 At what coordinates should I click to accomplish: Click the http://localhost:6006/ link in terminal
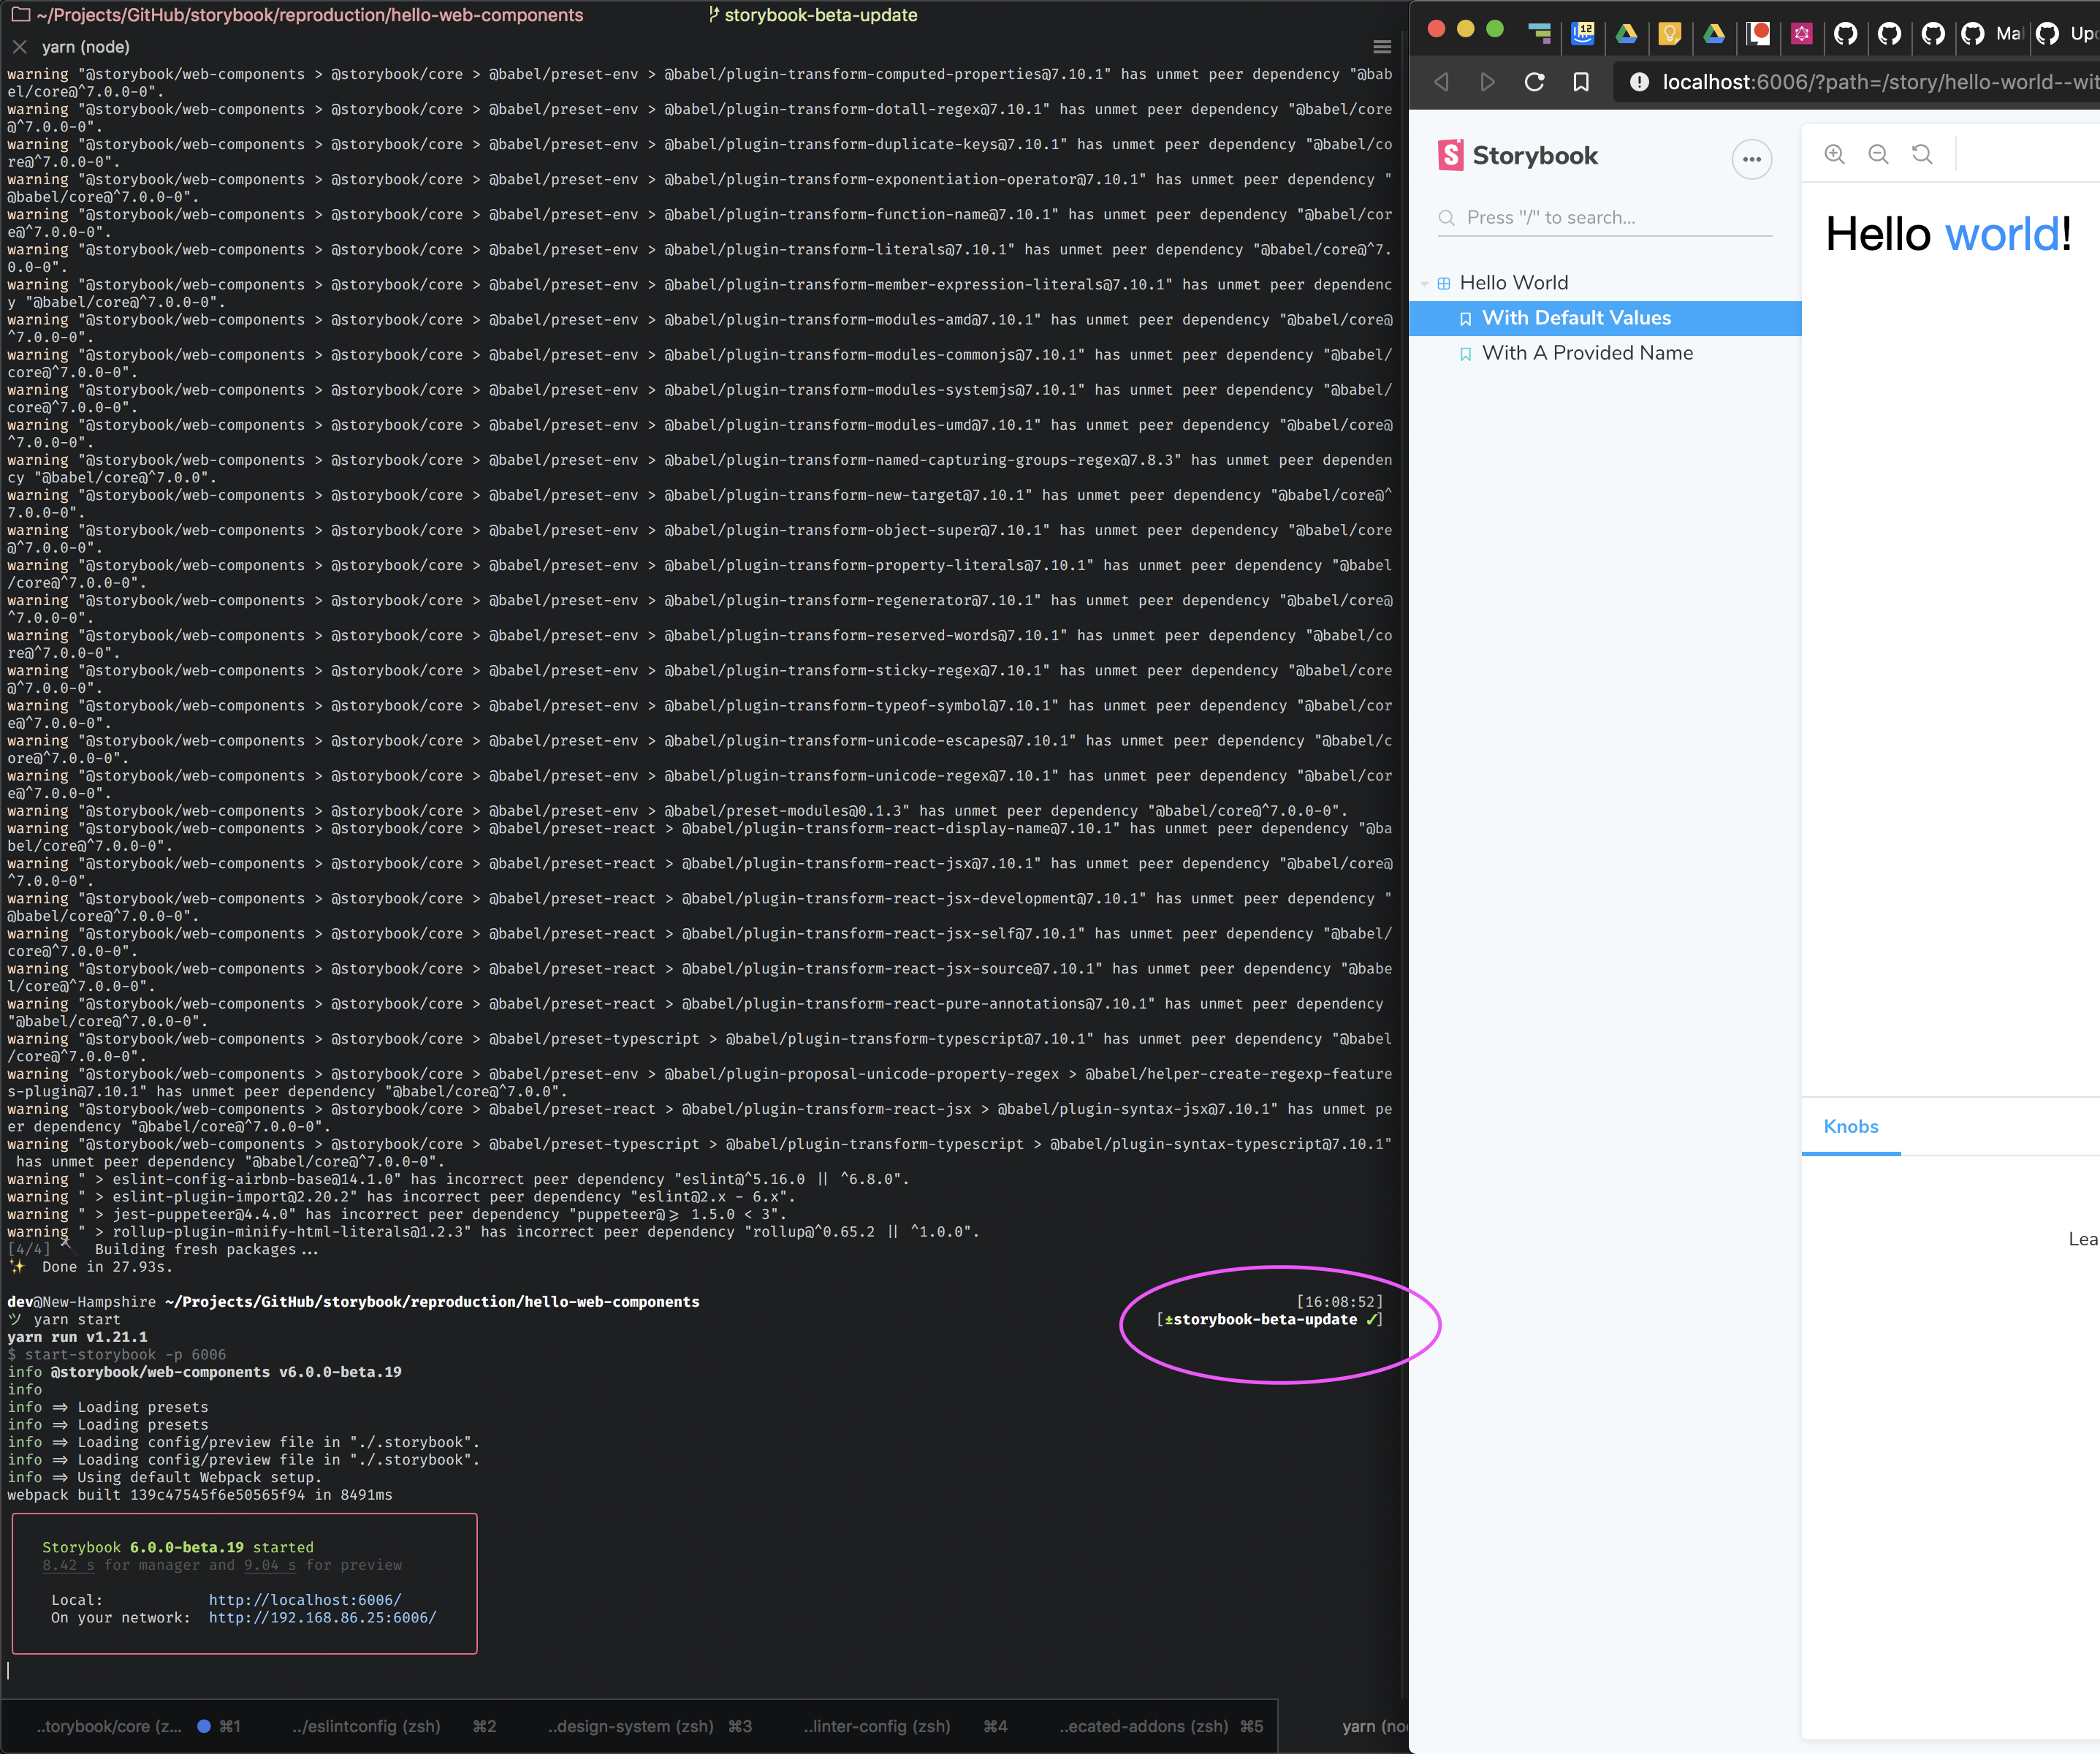click(304, 1600)
